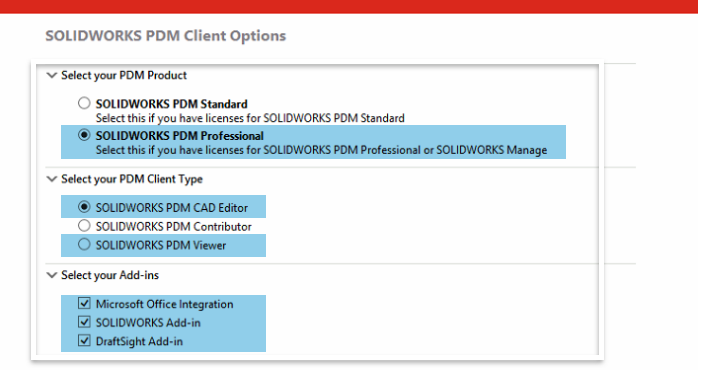723x370 pixels.
Task: Choose the SOLIDWORKS PDM Viewer option
Action: point(84,245)
